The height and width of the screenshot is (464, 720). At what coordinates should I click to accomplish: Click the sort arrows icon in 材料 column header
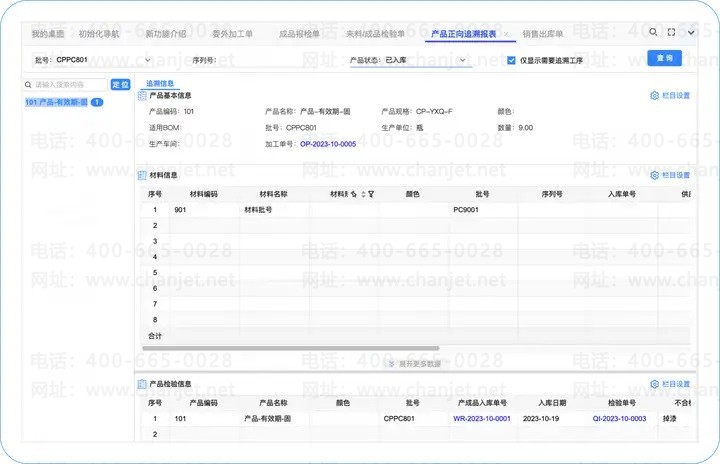click(x=363, y=194)
